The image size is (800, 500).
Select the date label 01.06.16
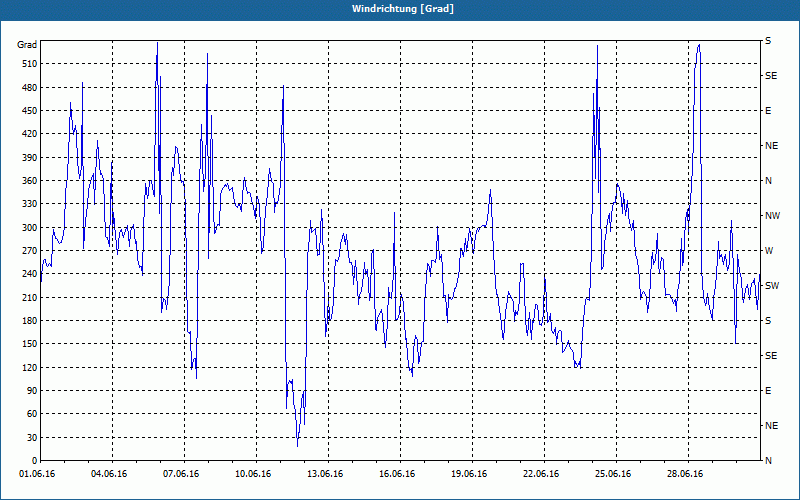coord(37,474)
